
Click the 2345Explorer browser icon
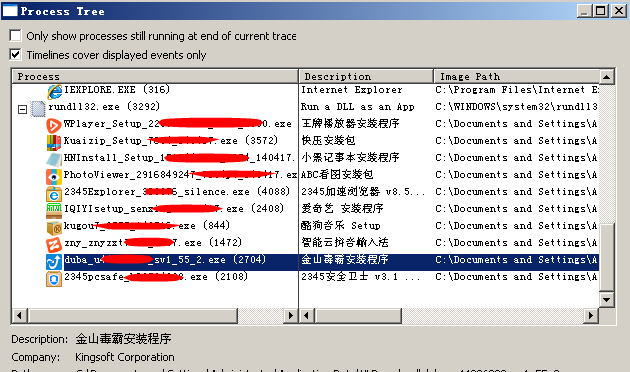[54, 194]
